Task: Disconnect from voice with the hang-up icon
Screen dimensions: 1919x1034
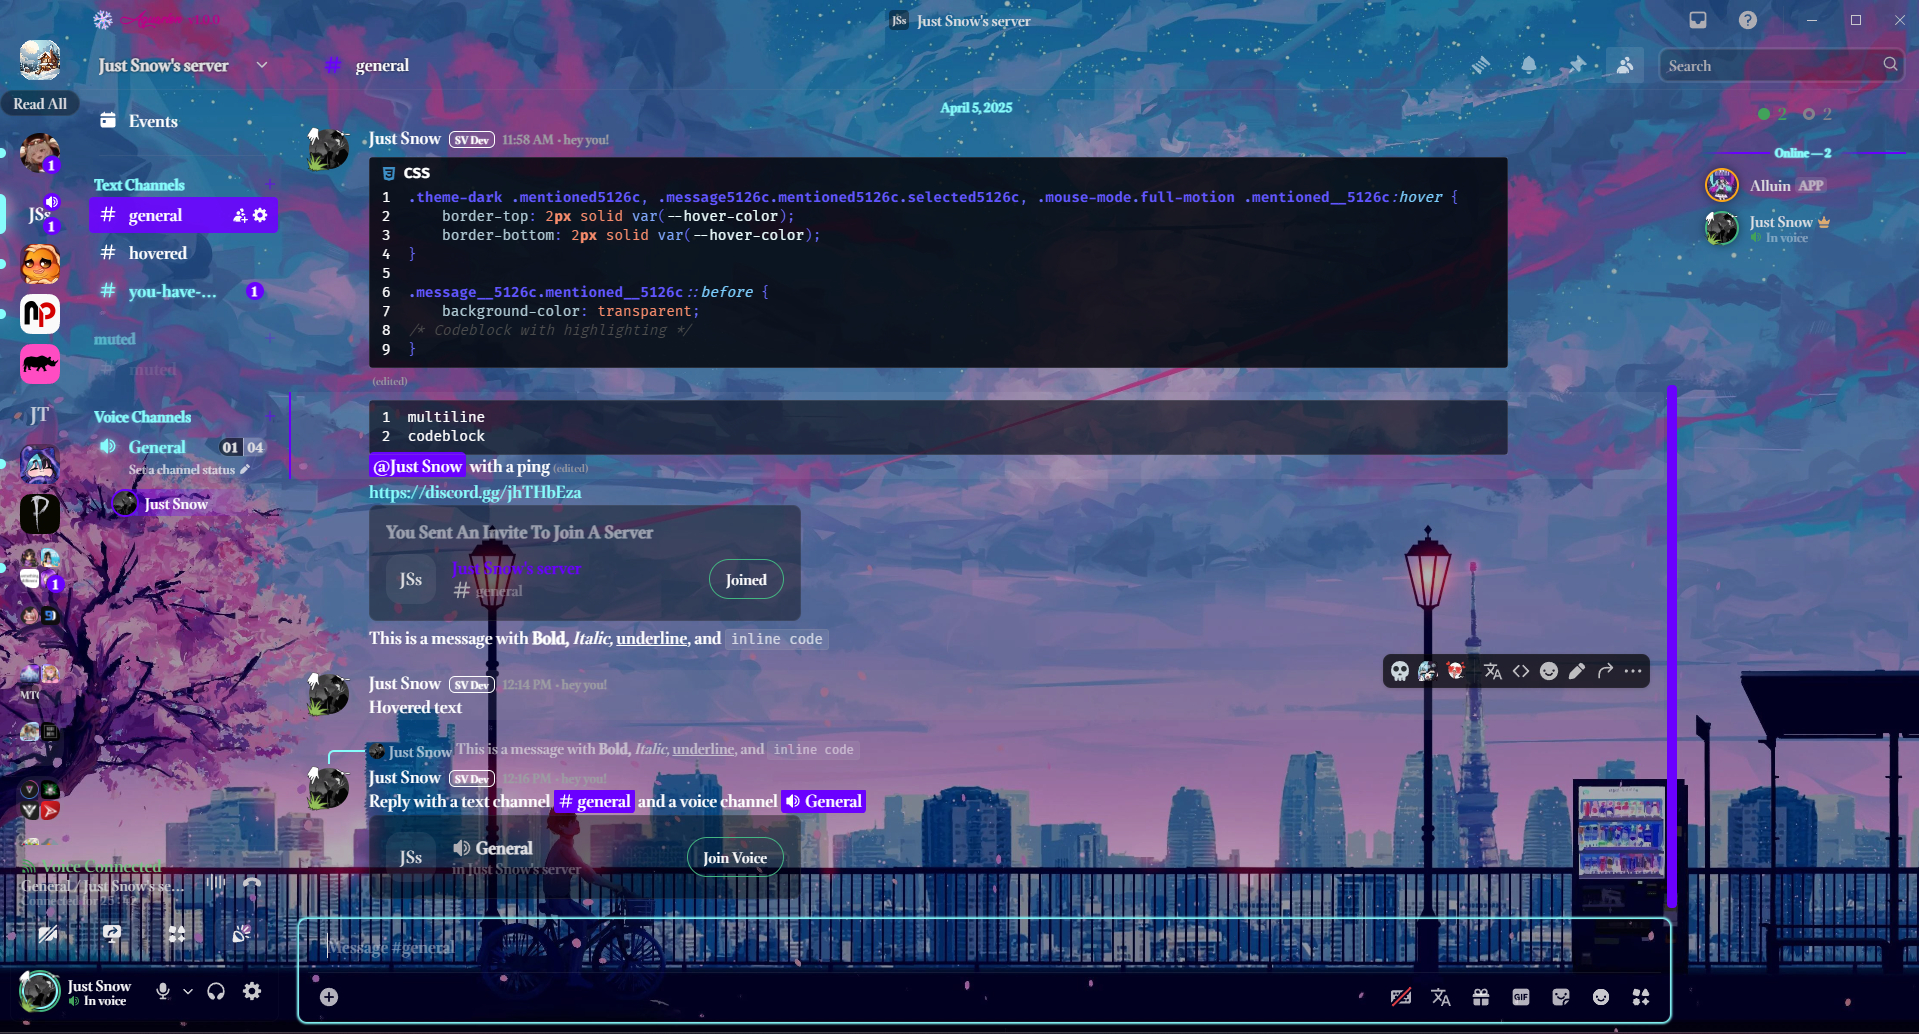Action: [x=252, y=883]
